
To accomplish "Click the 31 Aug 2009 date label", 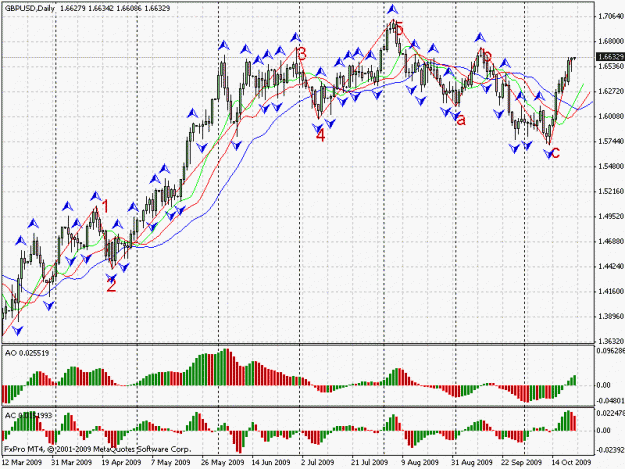I will click(472, 462).
